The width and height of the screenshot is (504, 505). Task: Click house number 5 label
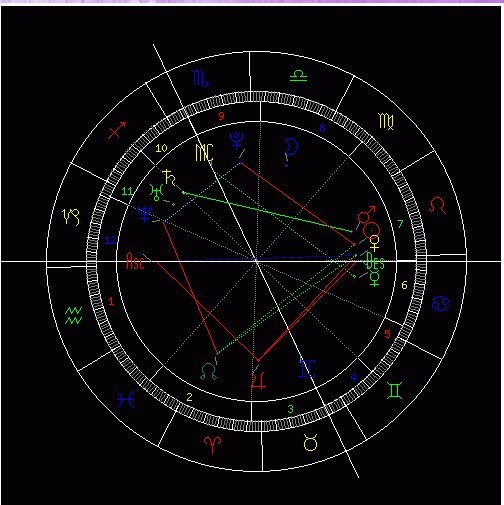click(x=387, y=334)
